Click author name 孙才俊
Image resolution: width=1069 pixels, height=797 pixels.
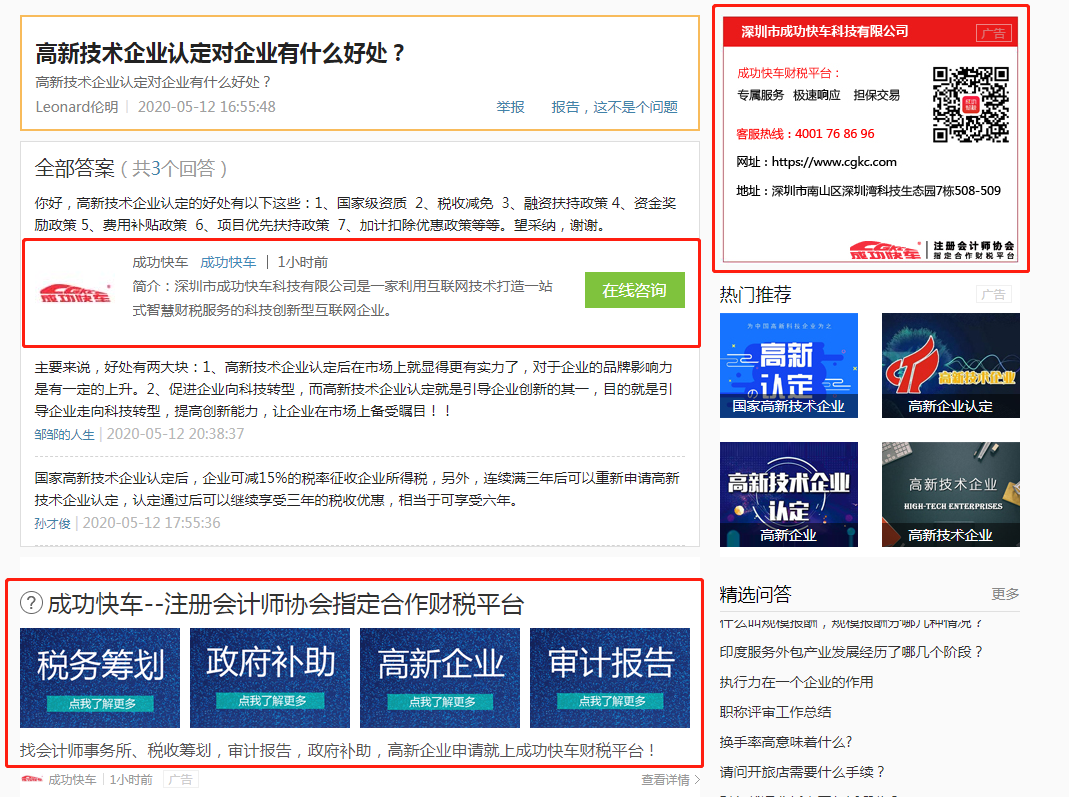click(x=52, y=523)
